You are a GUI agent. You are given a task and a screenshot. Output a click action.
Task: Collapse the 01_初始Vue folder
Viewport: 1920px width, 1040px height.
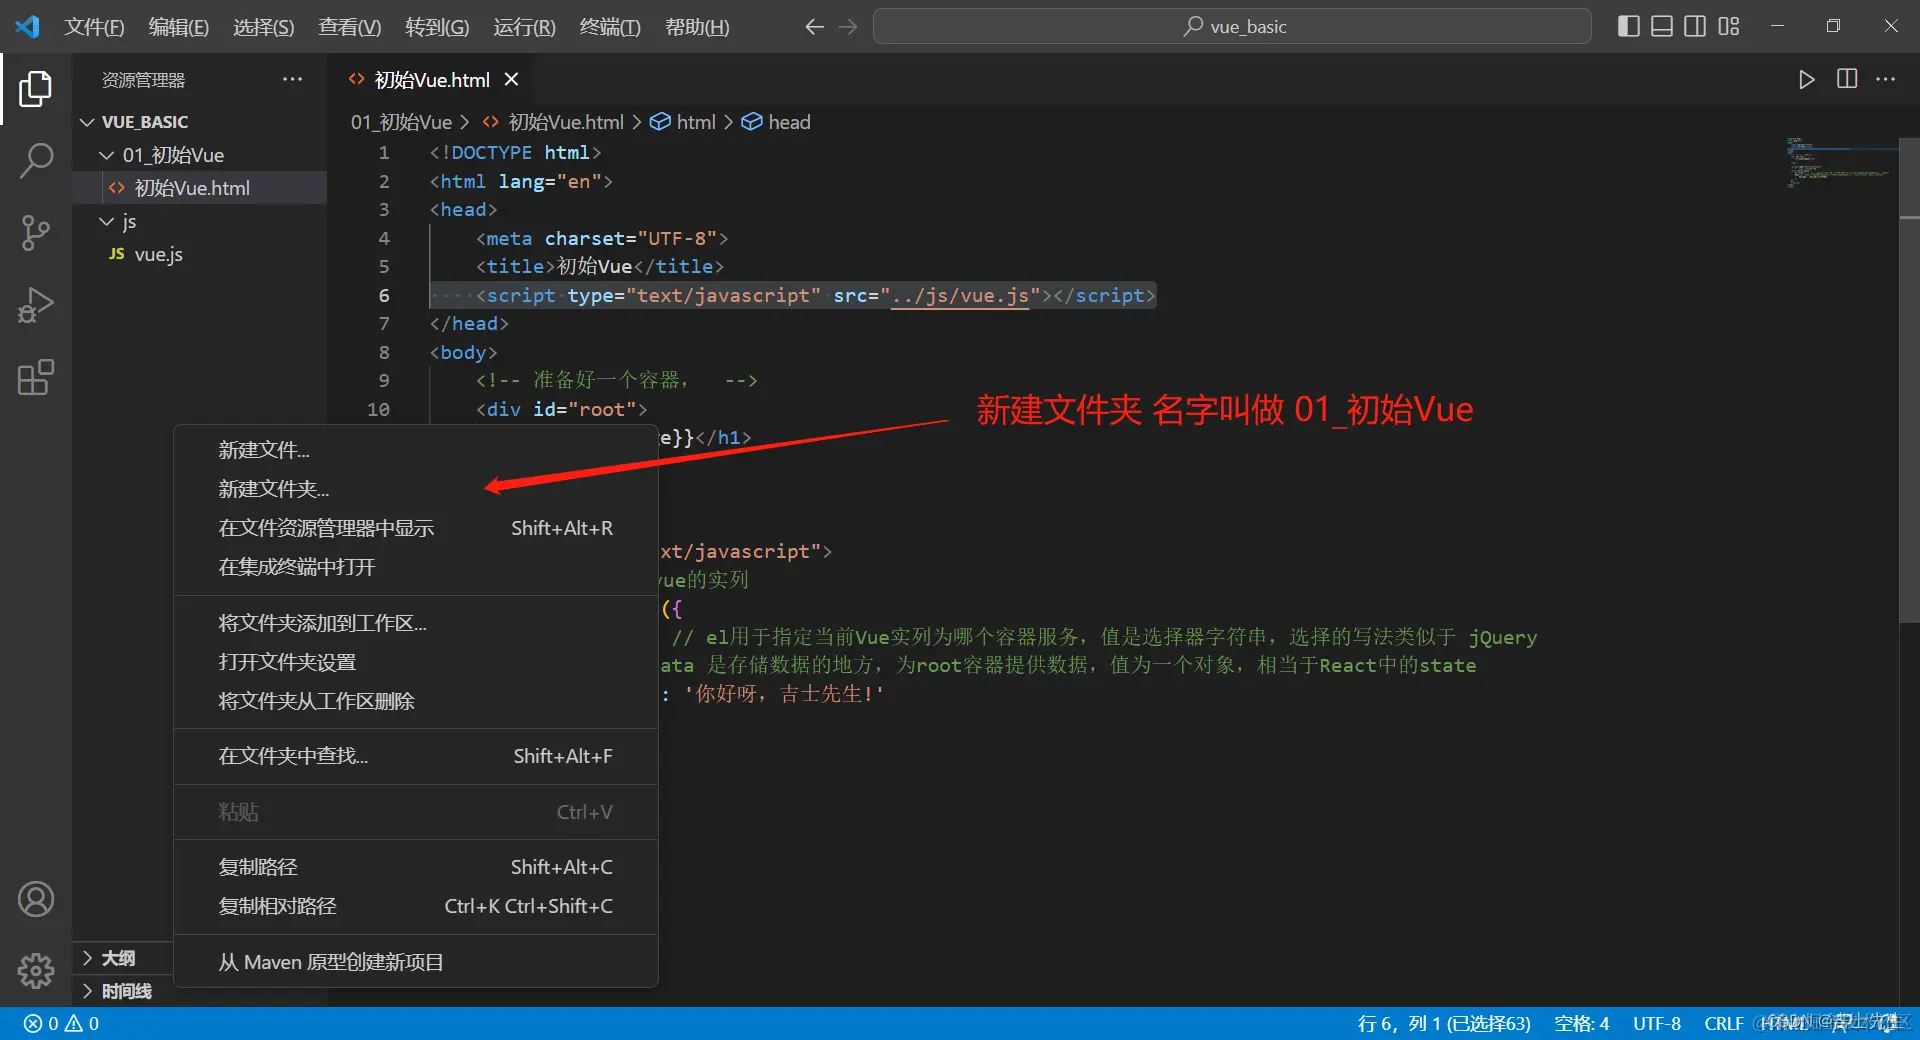pos(200,155)
